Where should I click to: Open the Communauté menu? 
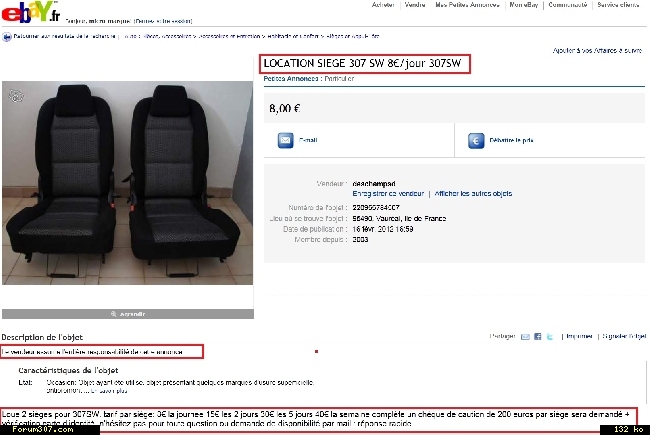pyautogui.click(x=568, y=5)
